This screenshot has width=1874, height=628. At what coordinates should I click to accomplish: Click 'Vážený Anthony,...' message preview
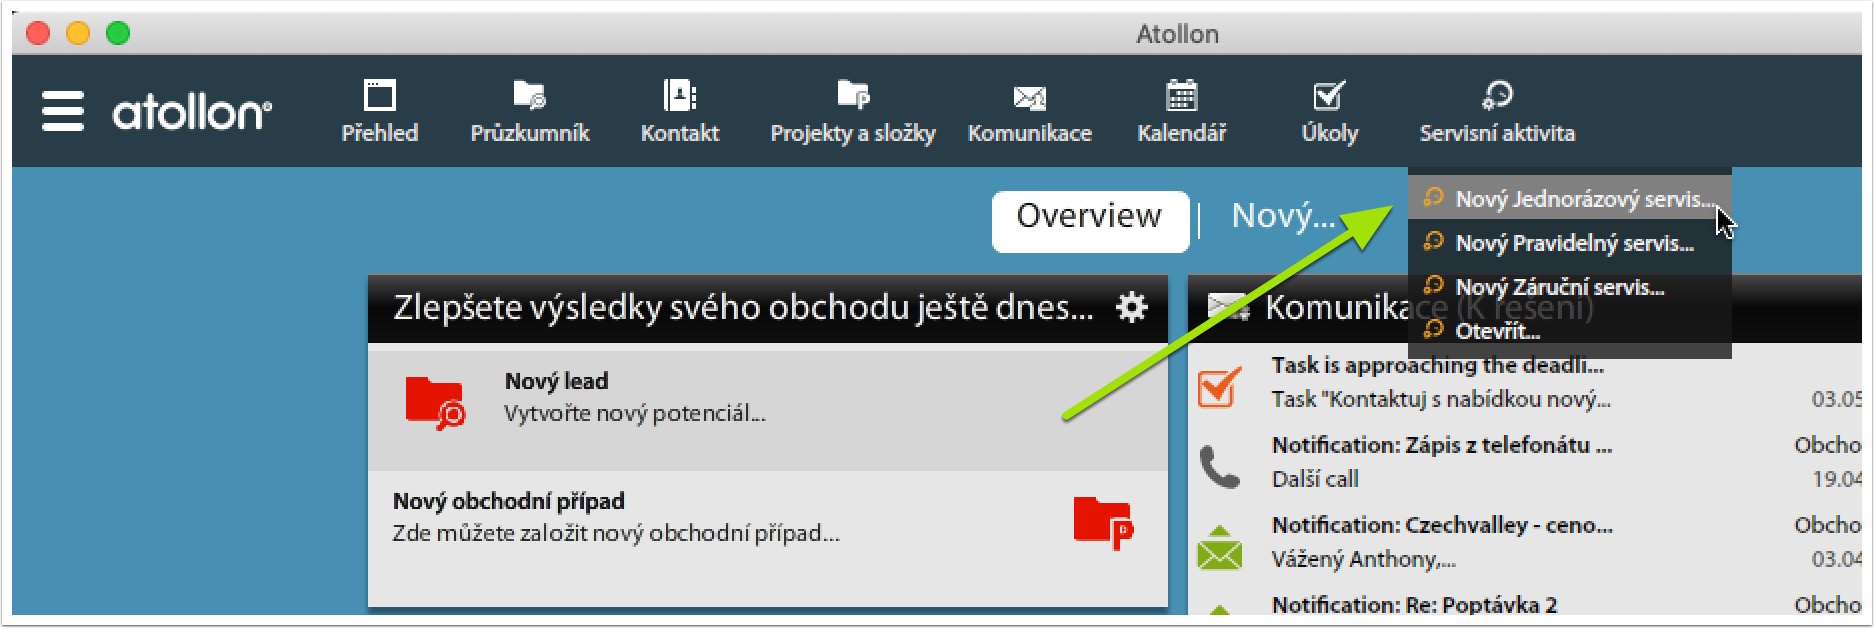pyautogui.click(x=1363, y=559)
